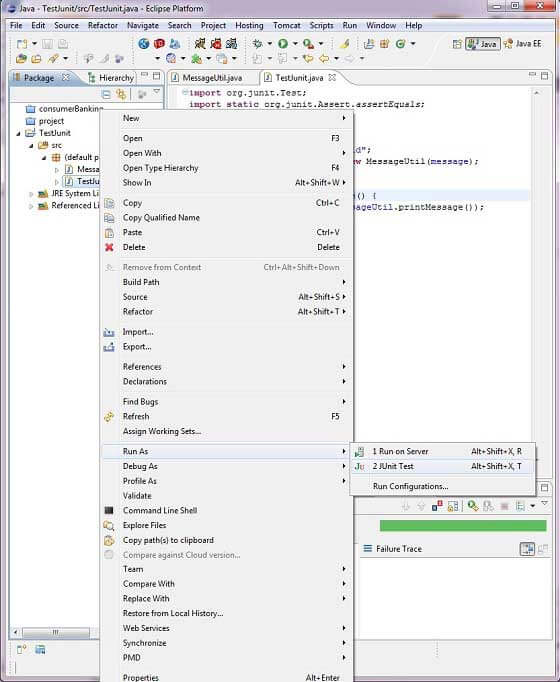
Task: Toggle Filter Stack Trace beside Failure Trace
Action: coord(527,549)
